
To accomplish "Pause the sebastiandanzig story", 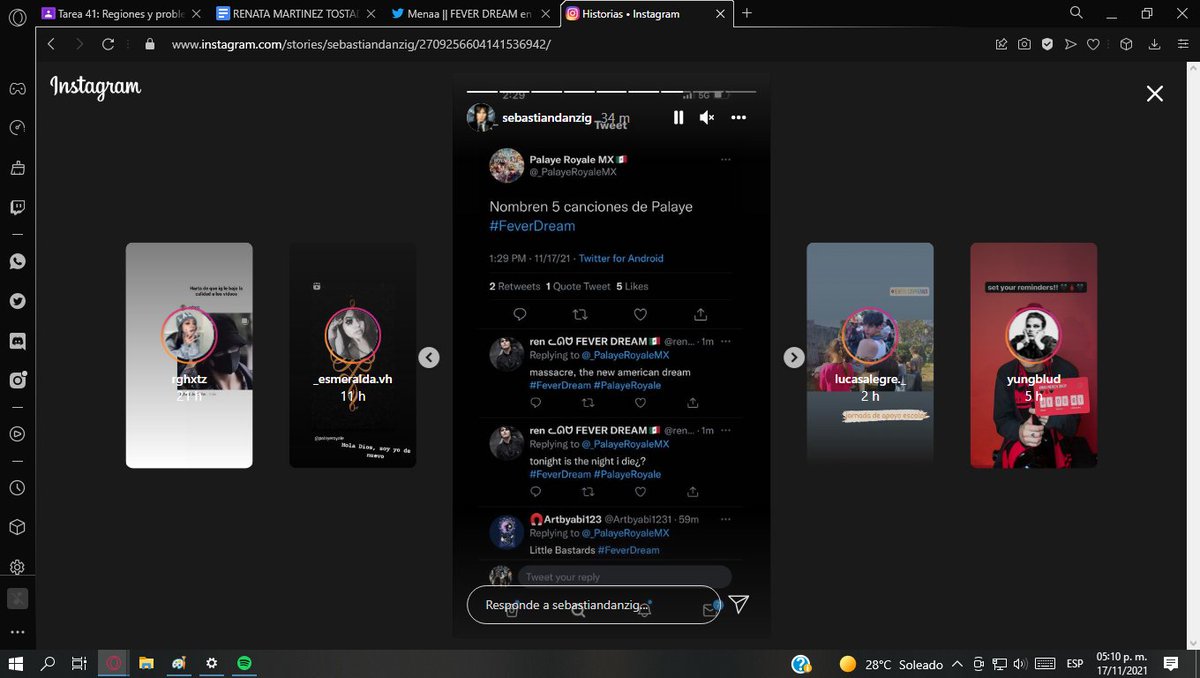I will [x=678, y=117].
